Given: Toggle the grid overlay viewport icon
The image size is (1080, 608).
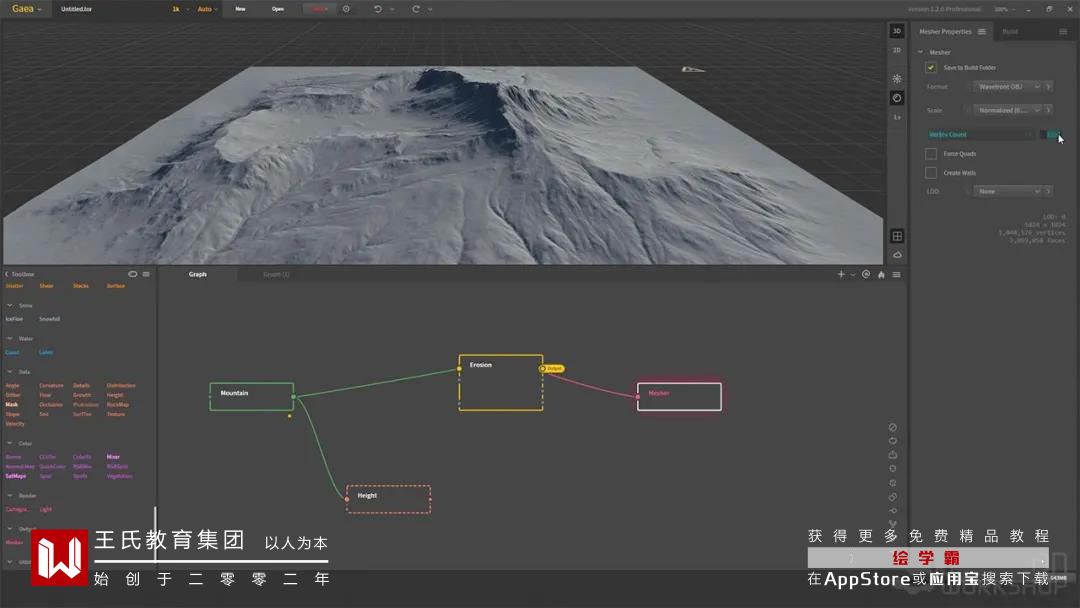Looking at the screenshot, I should pos(897,236).
